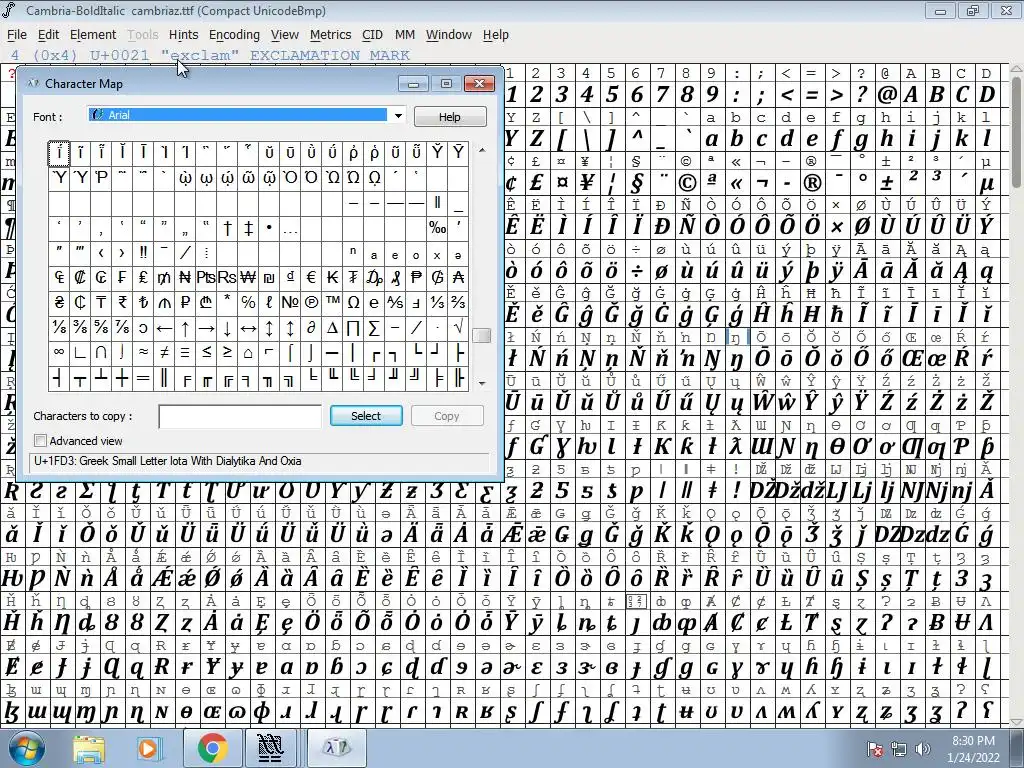Viewport: 1024px width, 768px height.
Task: Pick the per mille ‰ character
Action: (437, 227)
